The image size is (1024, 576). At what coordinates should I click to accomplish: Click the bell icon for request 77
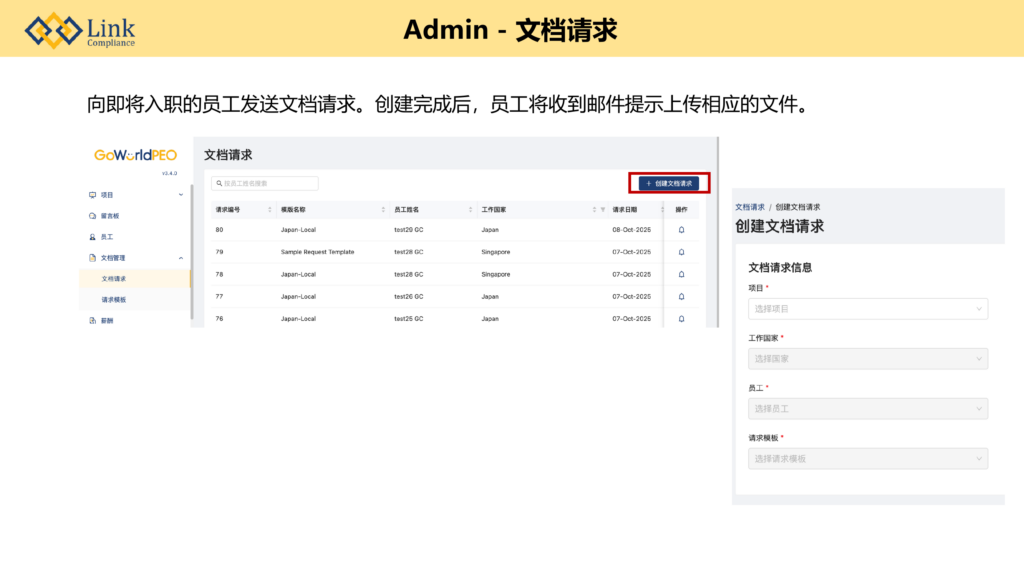click(681, 296)
